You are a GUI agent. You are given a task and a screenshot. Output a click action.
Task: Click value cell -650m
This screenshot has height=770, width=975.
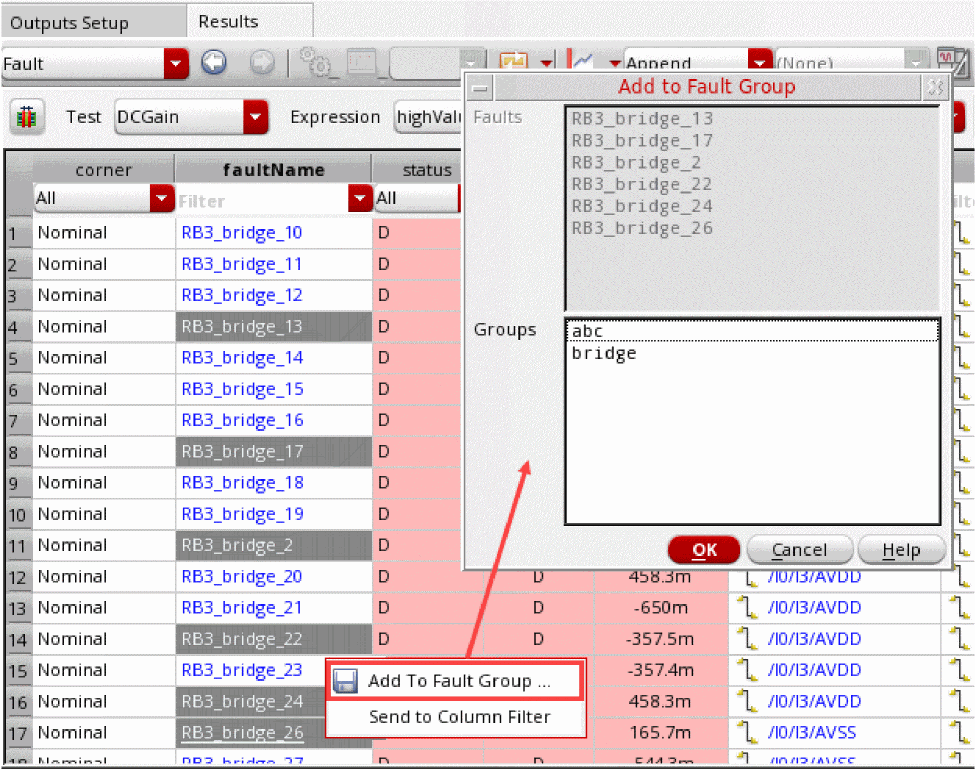pyautogui.click(x=660, y=608)
